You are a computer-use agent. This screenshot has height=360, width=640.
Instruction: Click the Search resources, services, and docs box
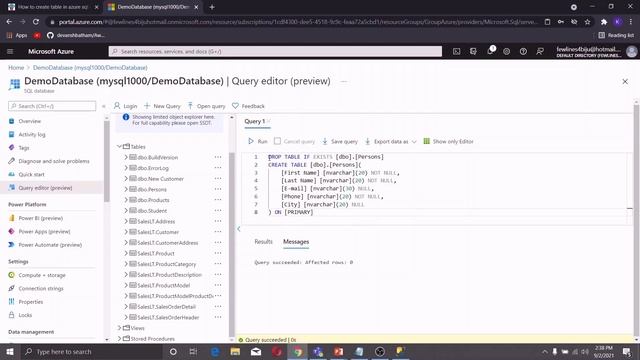click(275, 51)
